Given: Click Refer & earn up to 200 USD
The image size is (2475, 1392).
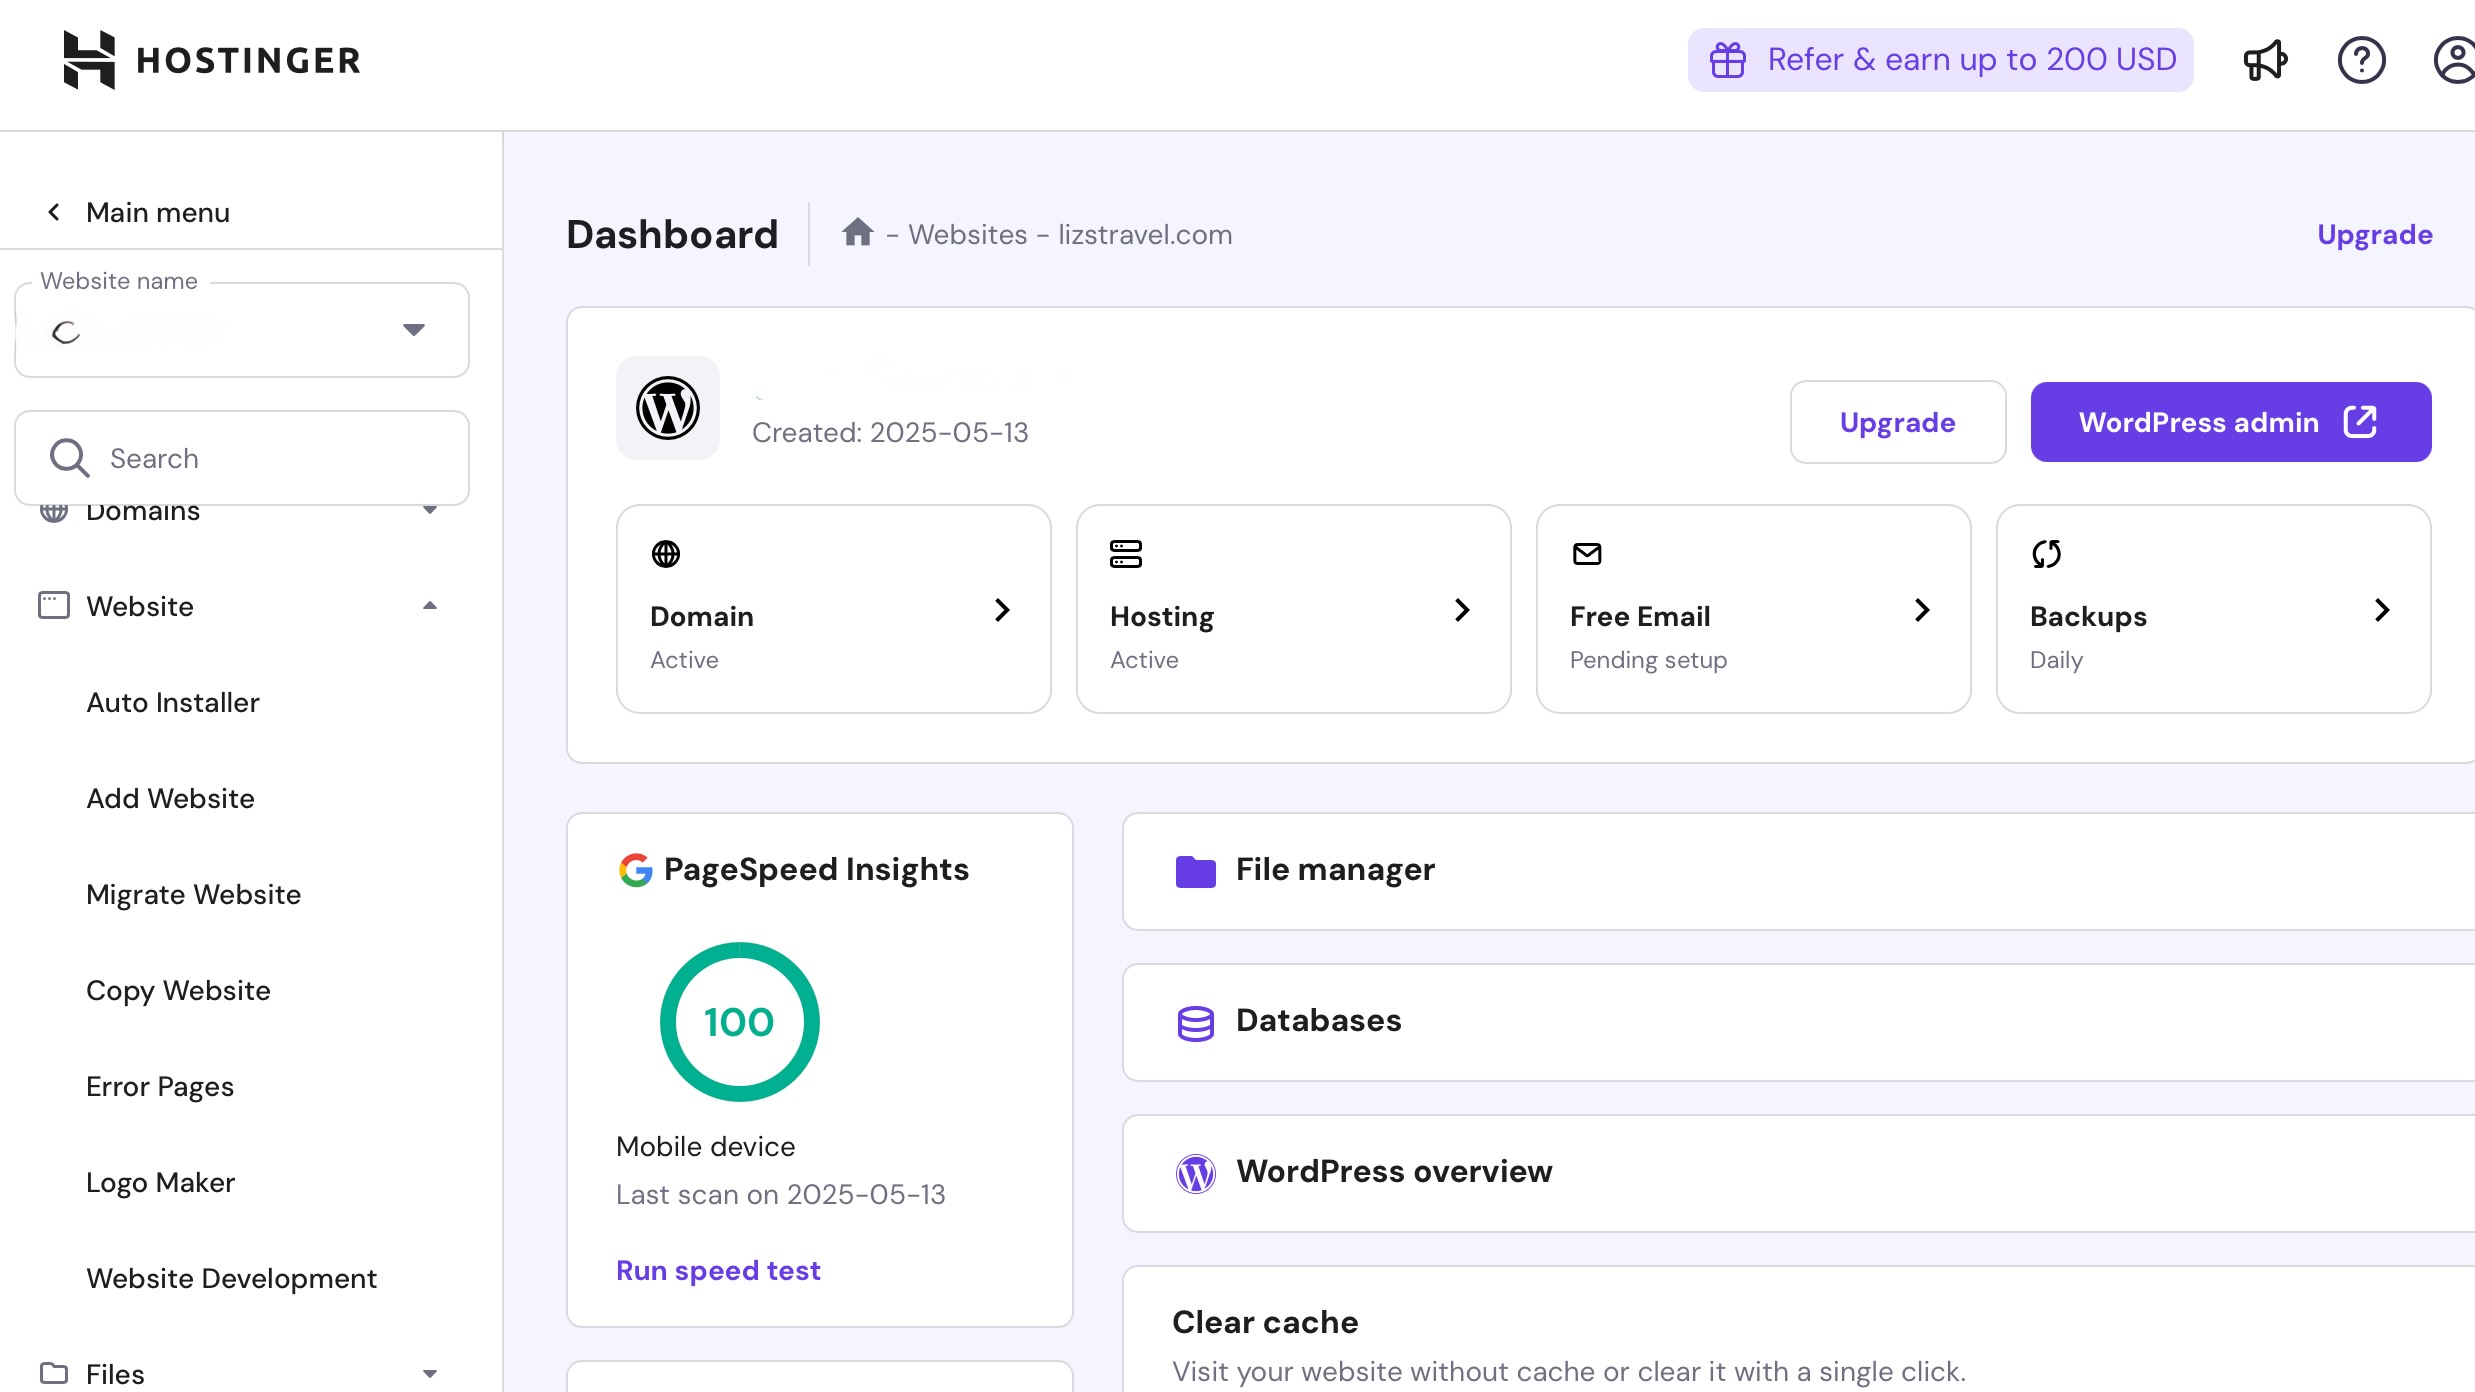Looking at the screenshot, I should pos(1941,60).
